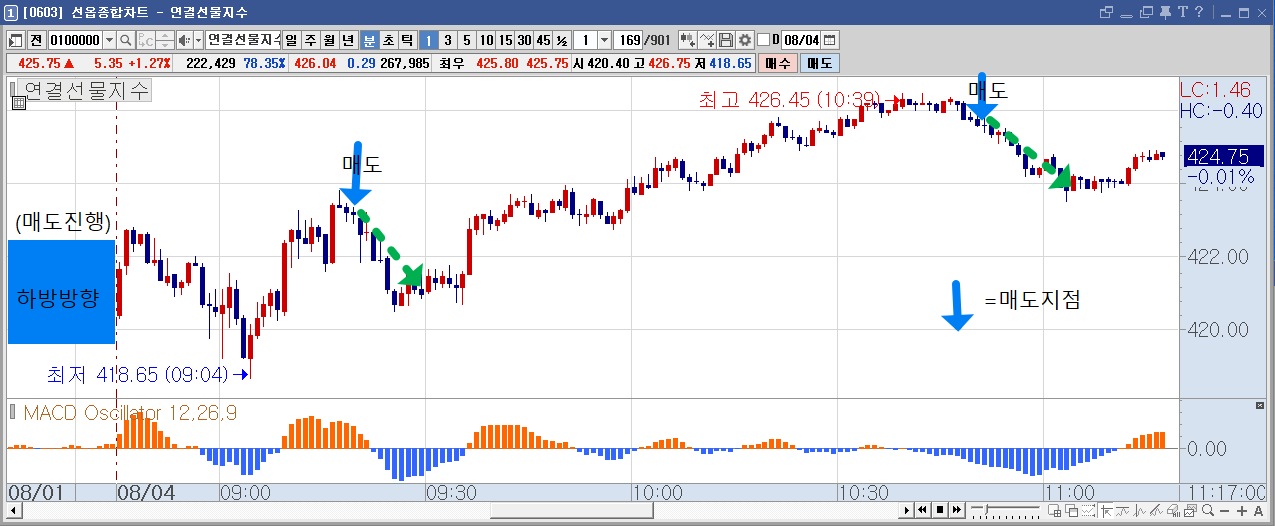The height and width of the screenshot is (526, 1275).
Task: Click the eraser tool icon
Action: (1174, 510)
